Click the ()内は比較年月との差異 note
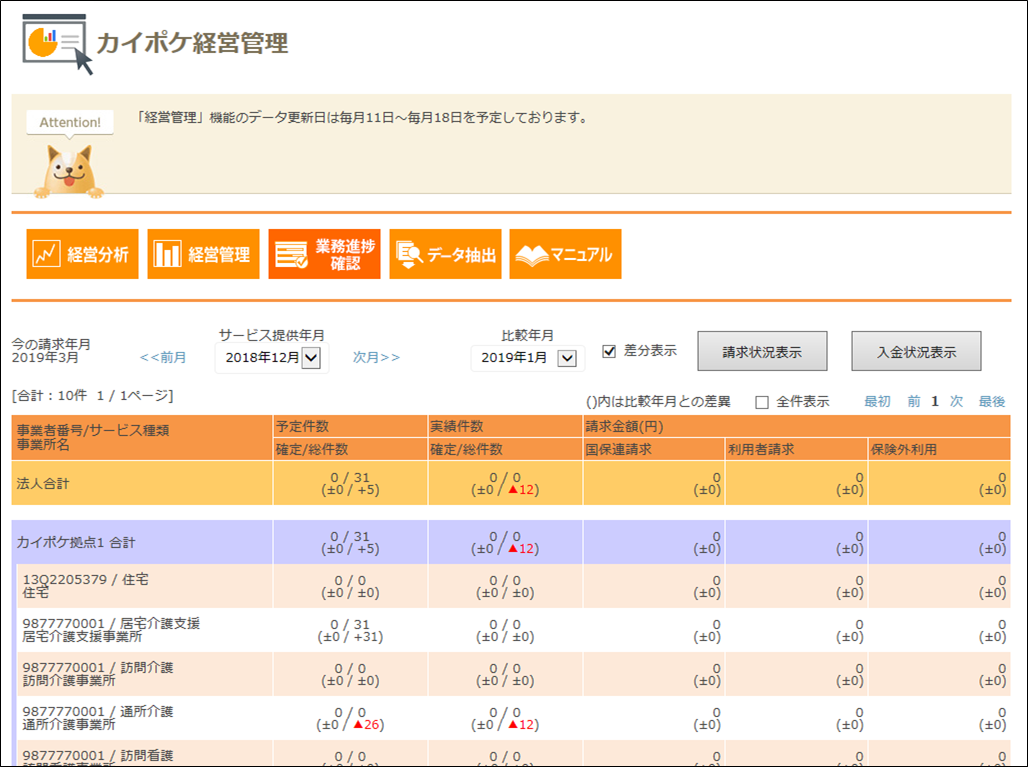Screen dimensions: 1028x767 (658, 401)
